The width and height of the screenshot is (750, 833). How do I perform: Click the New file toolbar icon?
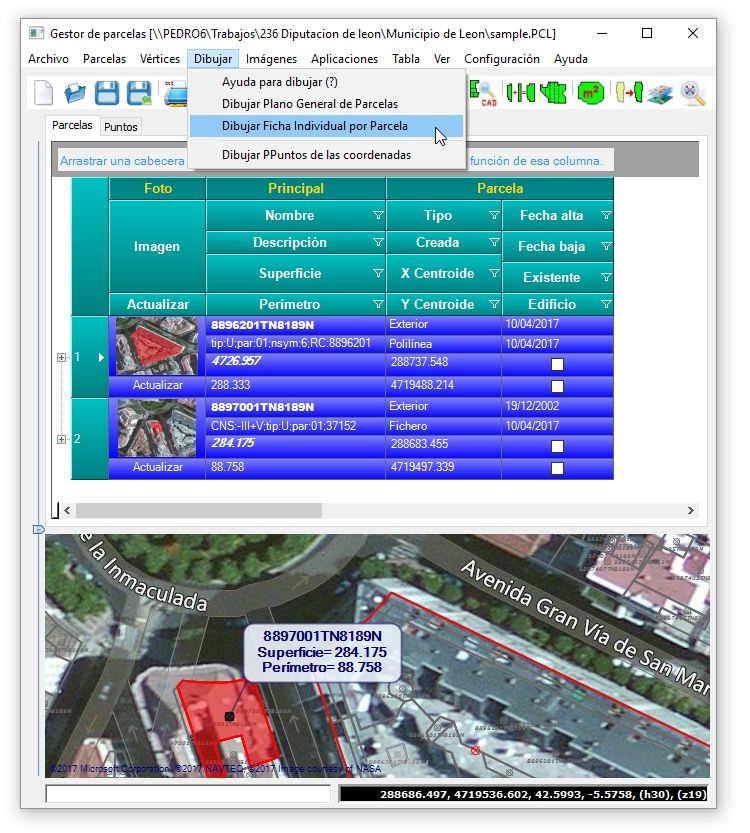tap(44, 93)
